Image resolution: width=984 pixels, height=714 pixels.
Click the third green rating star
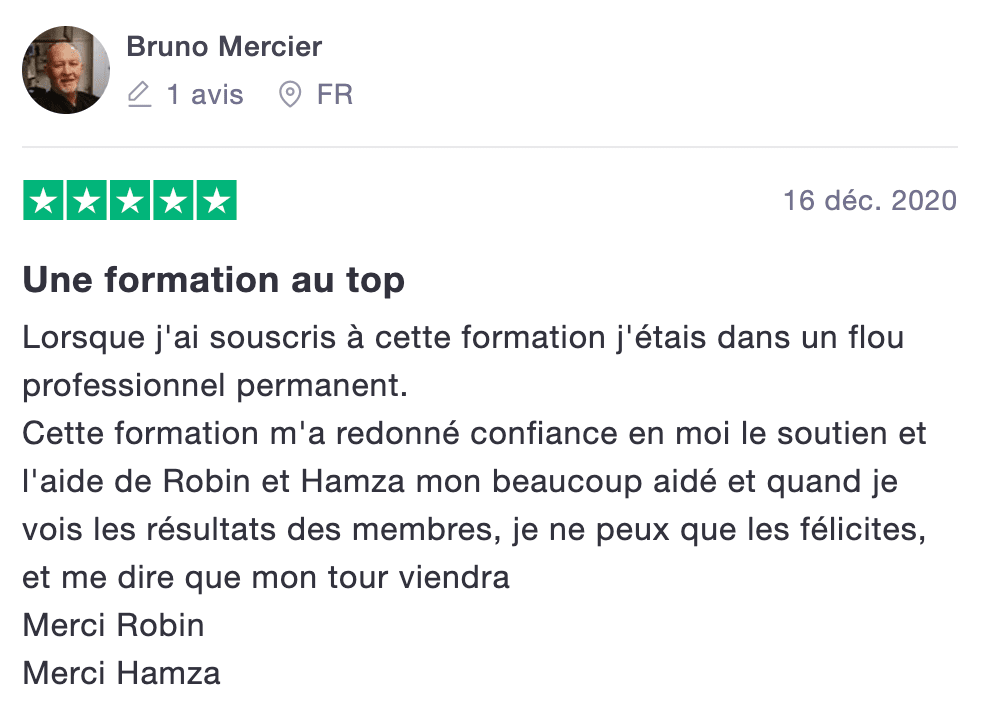click(x=129, y=200)
